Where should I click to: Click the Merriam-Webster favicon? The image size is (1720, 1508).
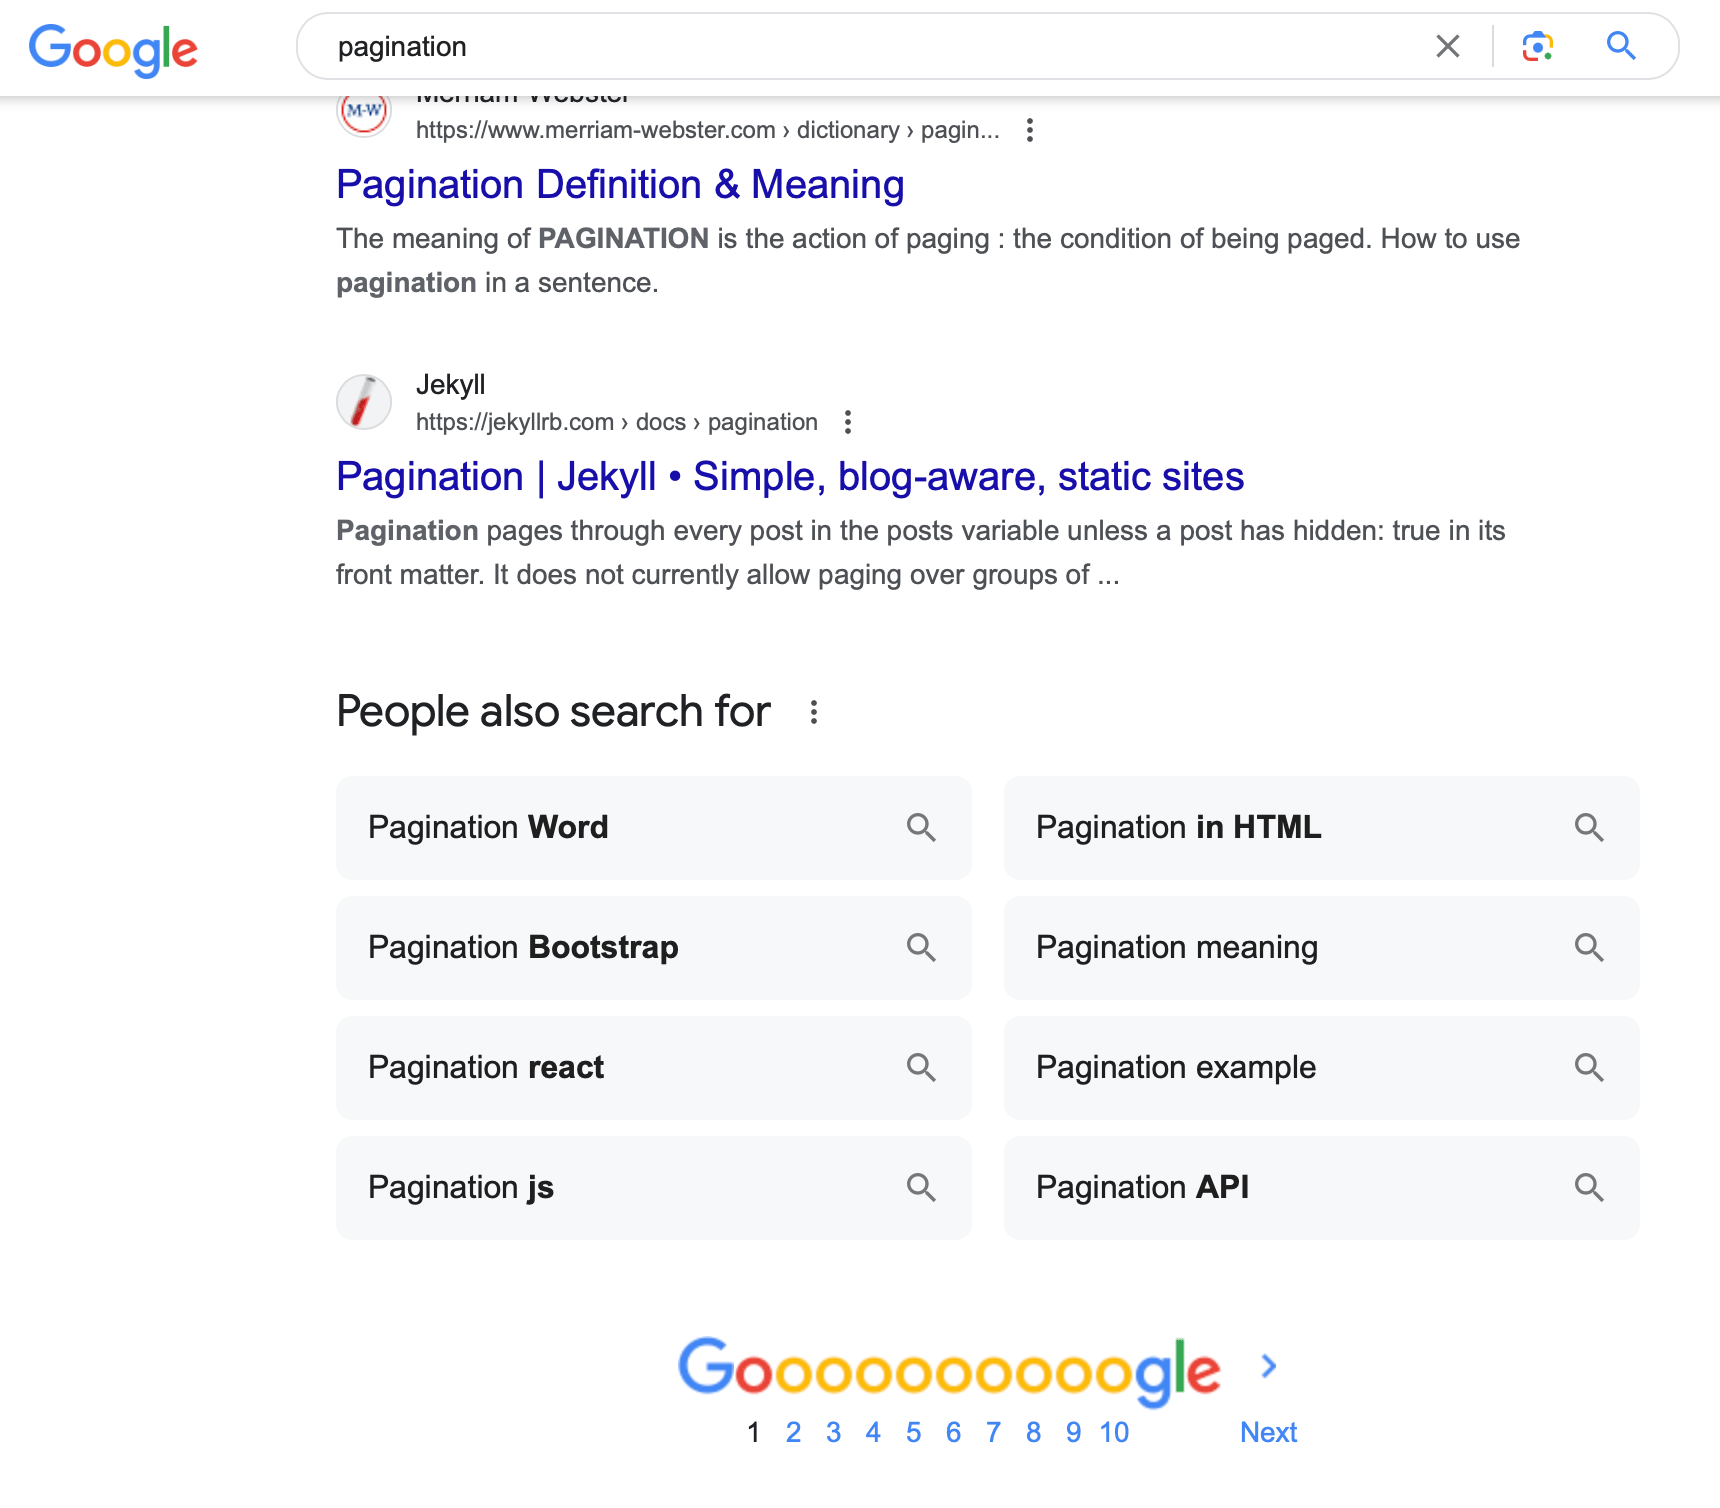(364, 112)
